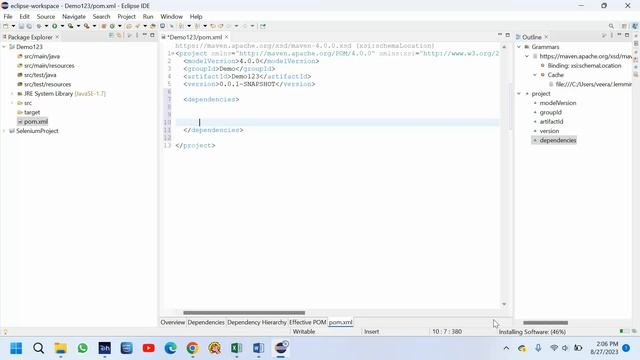The image size is (640, 360).
Task: Click Collapse All in Package Explorer
Action: click(x=111, y=36)
